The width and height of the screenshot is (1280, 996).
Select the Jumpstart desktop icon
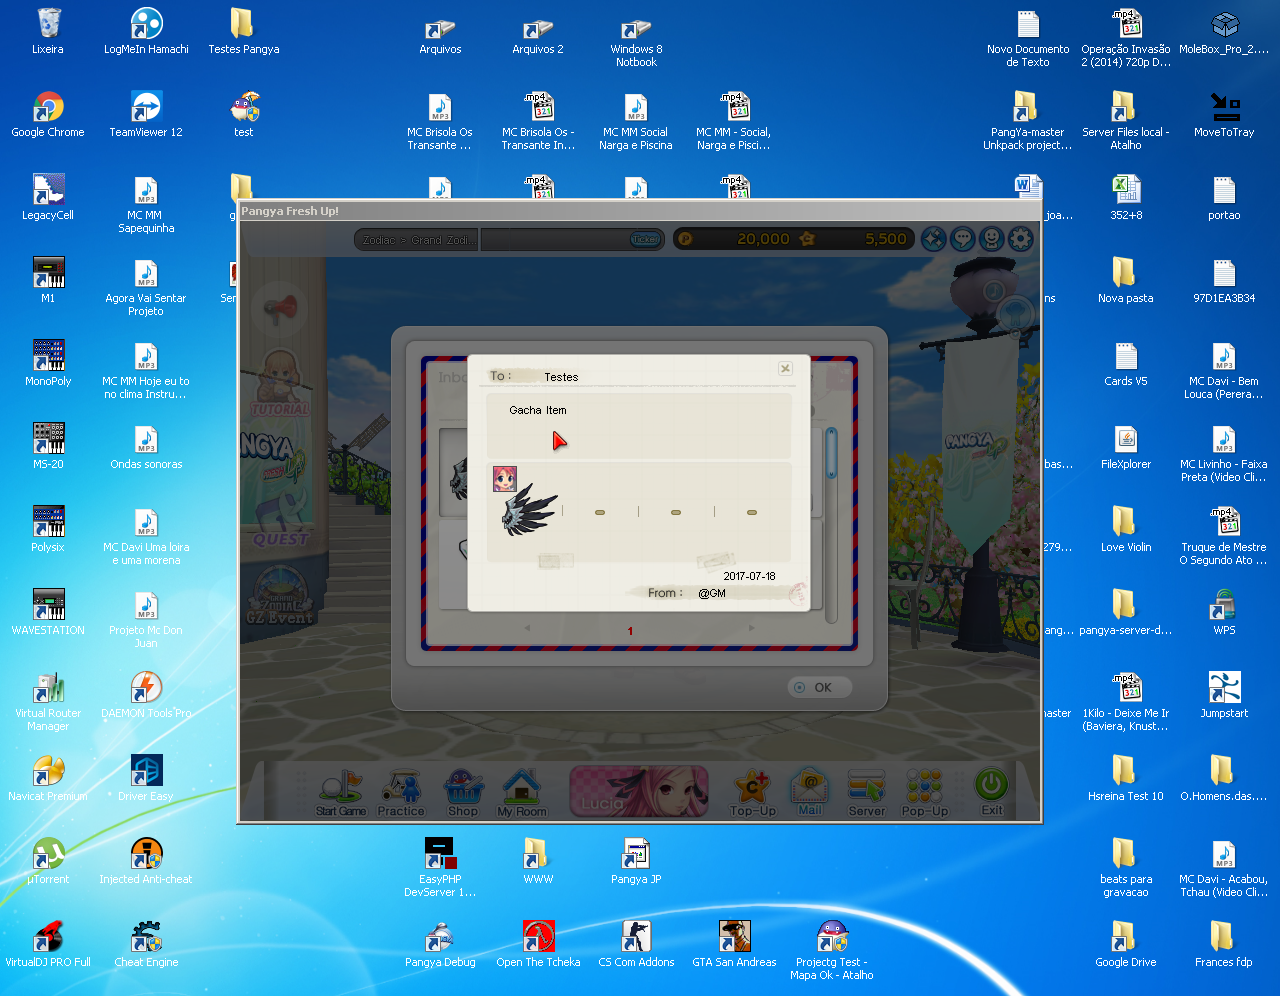coord(1224,695)
